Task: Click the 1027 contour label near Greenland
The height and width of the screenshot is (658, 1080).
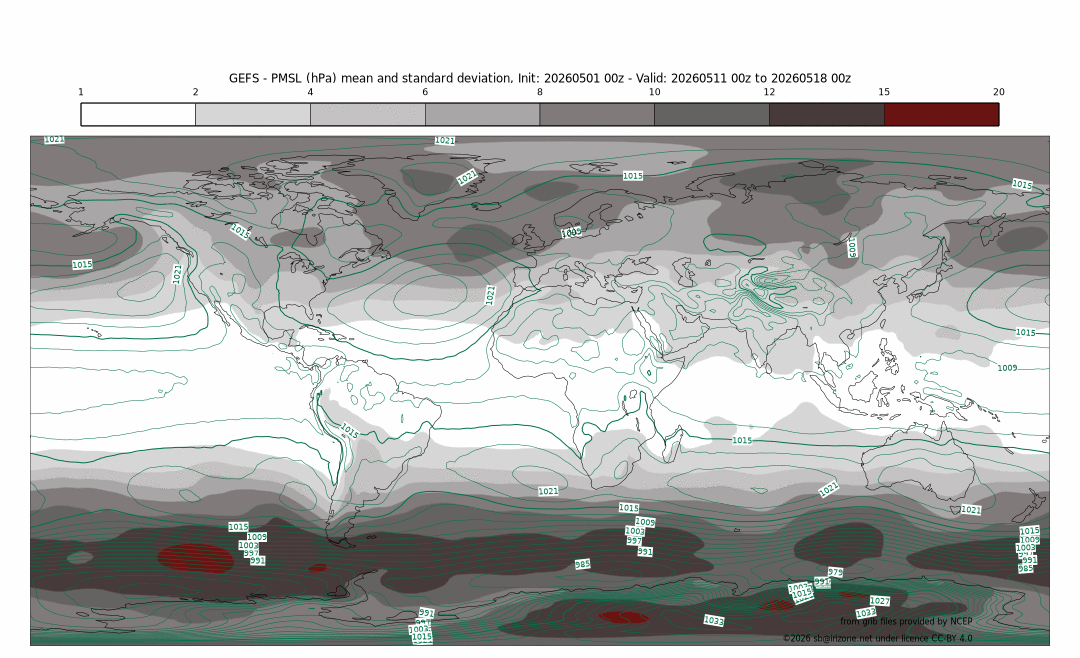Action: pos(467,177)
